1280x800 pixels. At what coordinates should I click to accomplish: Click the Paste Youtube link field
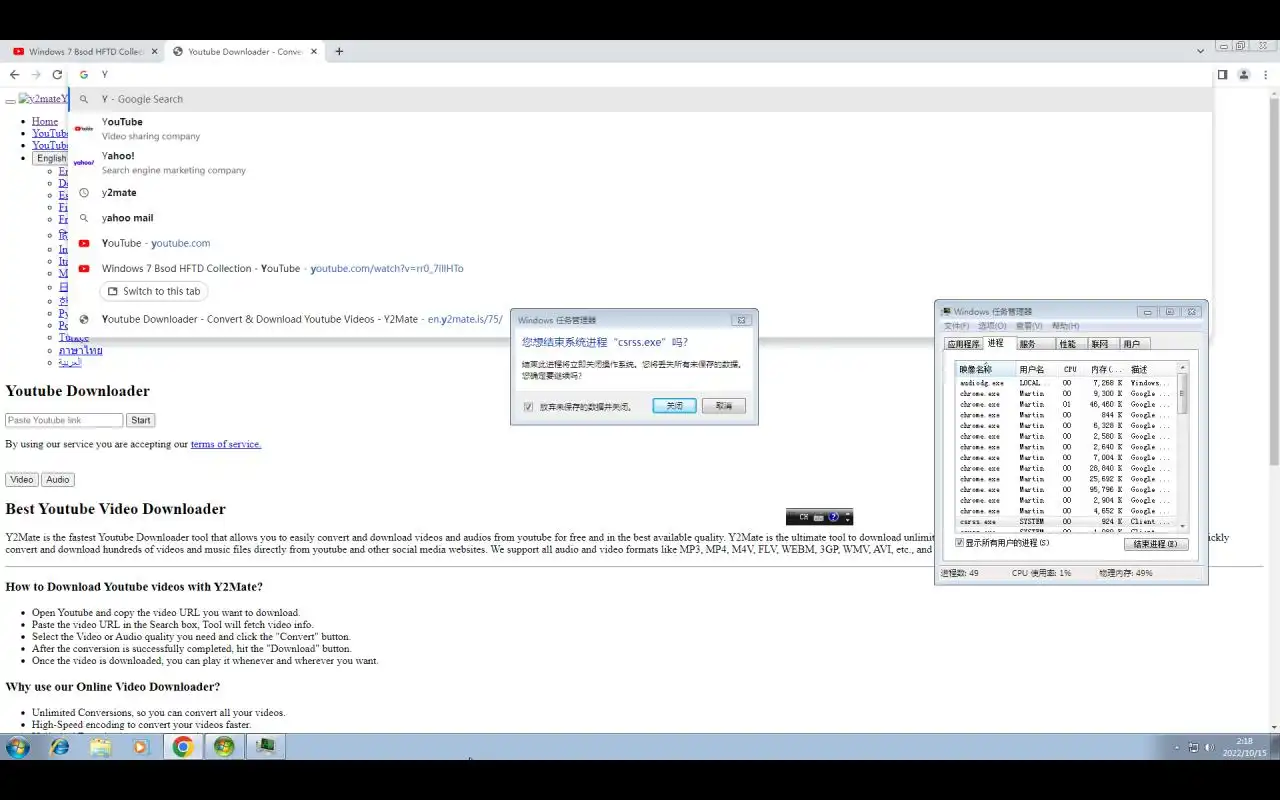64,420
